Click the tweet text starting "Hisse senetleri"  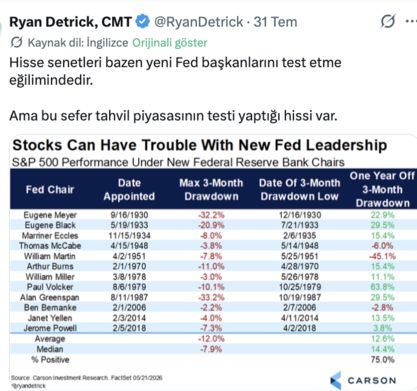tap(175, 71)
